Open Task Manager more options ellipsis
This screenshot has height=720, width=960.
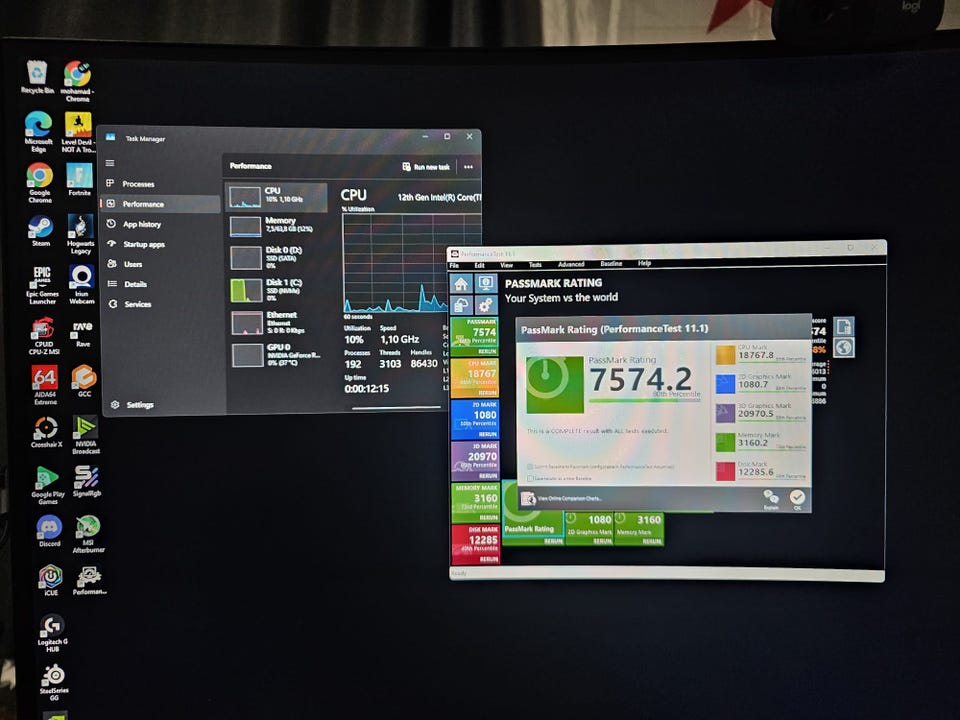(x=468, y=167)
